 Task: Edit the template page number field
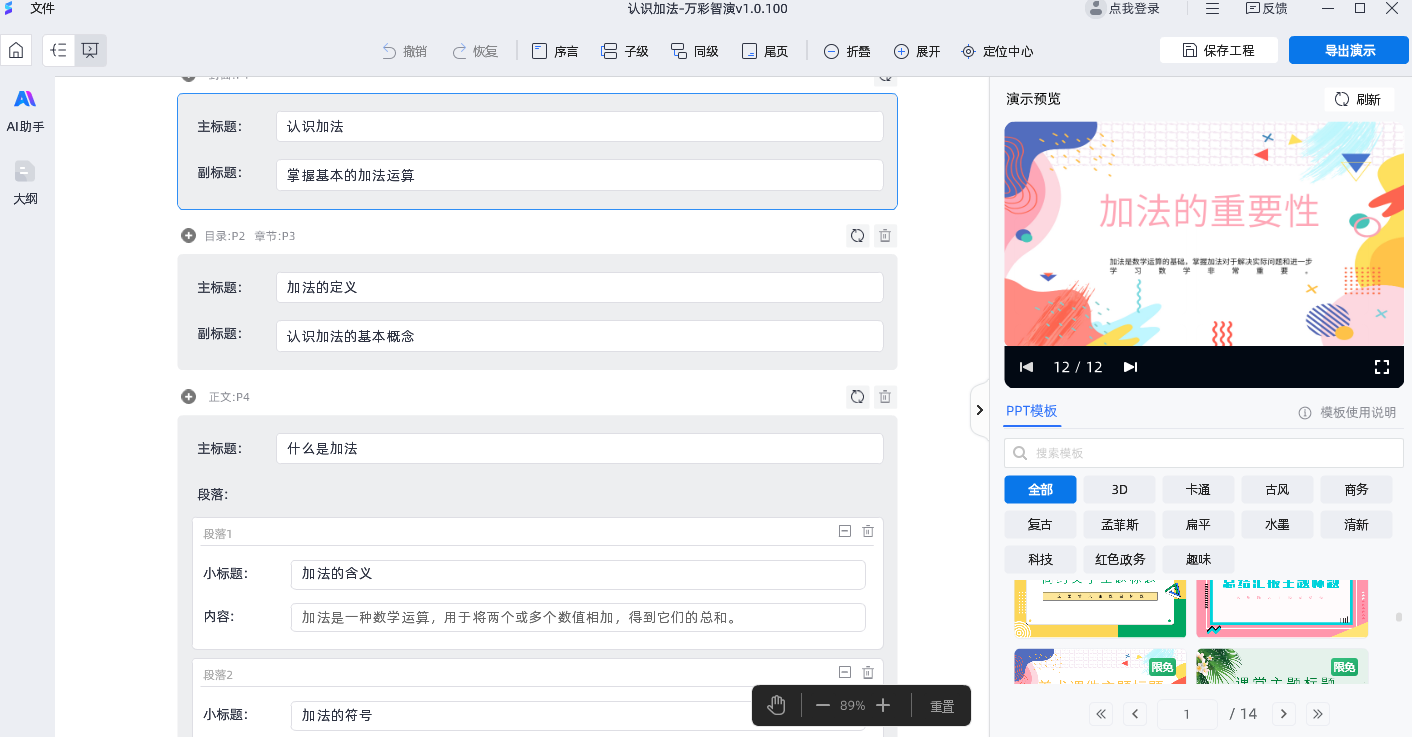point(1187,714)
